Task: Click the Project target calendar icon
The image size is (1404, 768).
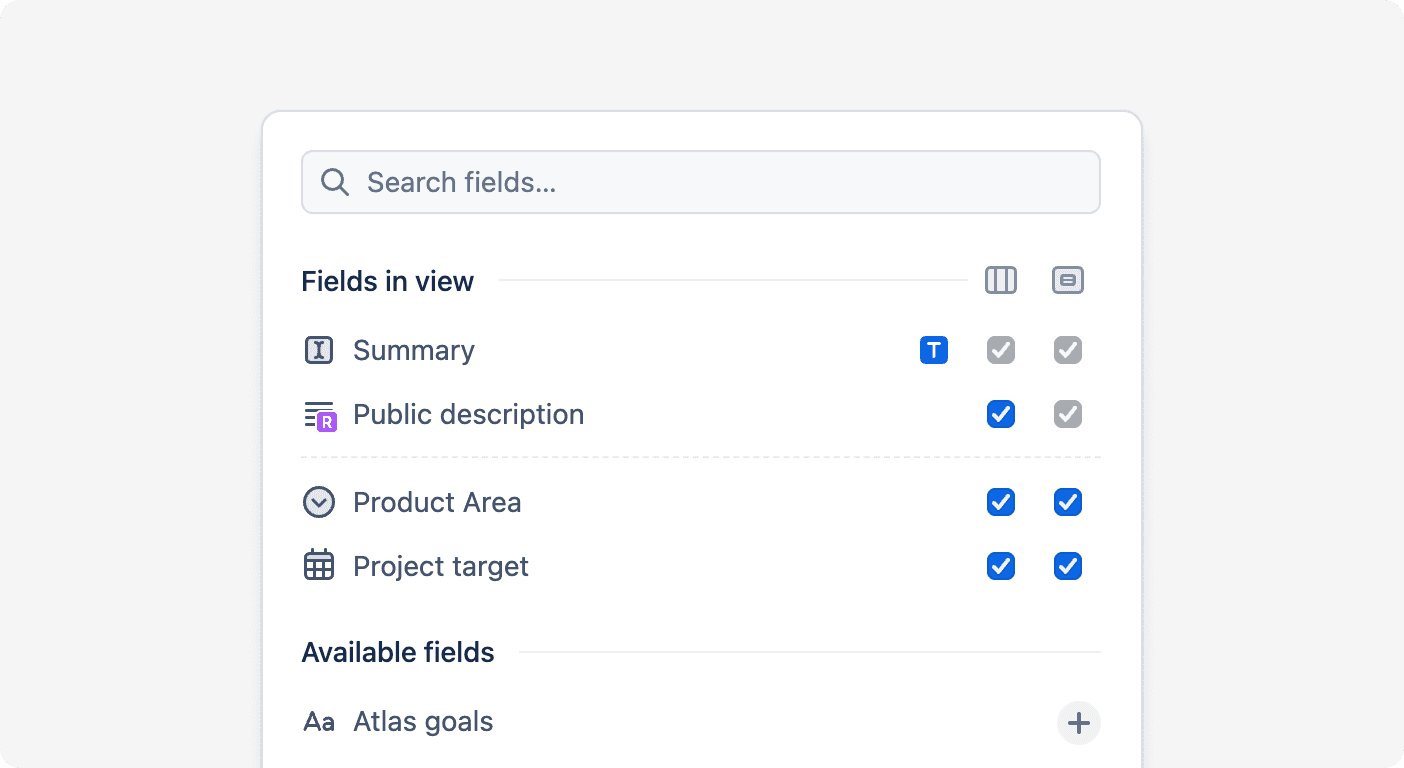Action: (x=319, y=565)
